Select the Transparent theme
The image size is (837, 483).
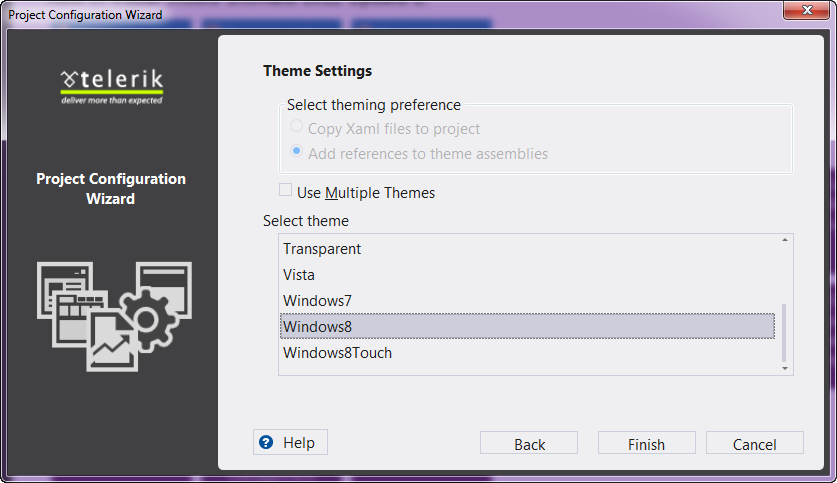point(322,249)
